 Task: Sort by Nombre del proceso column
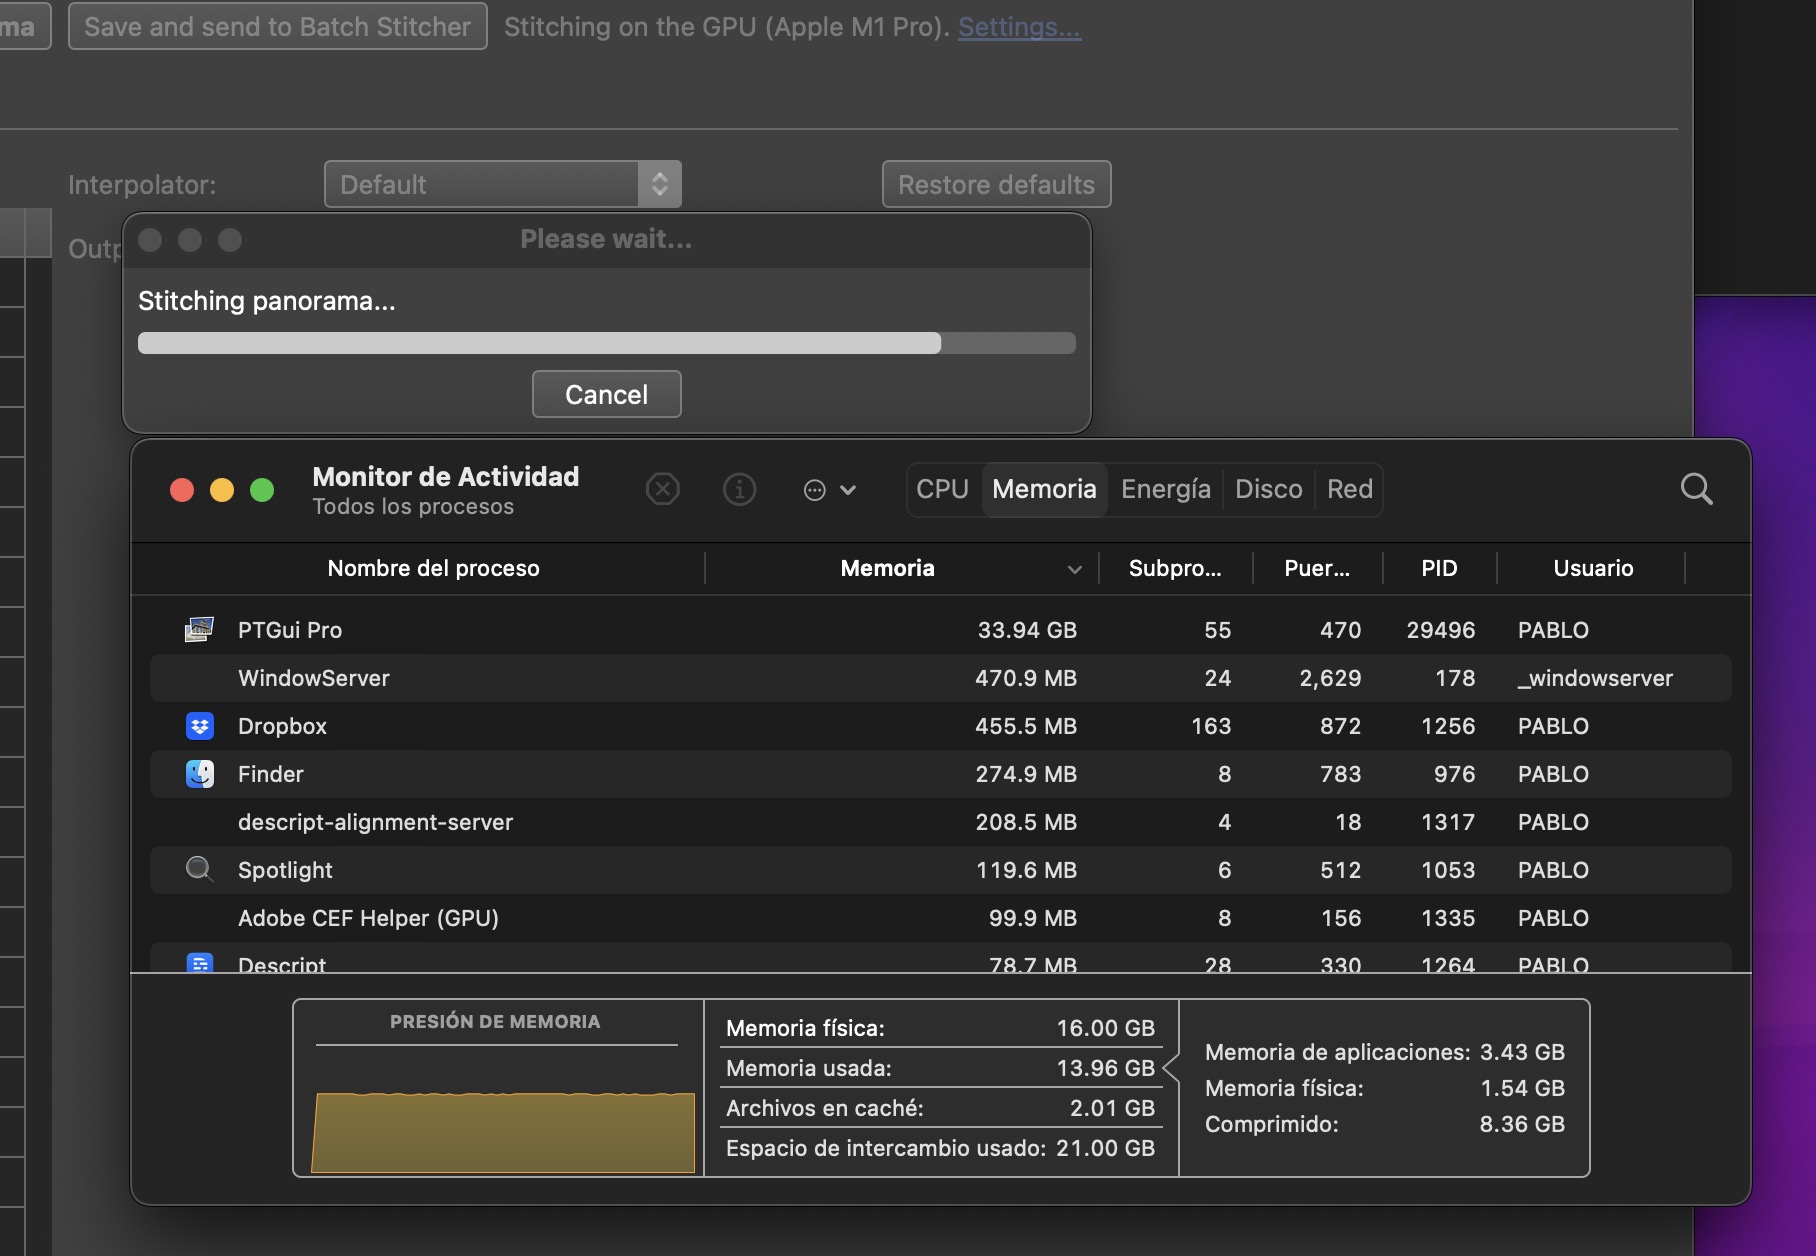coord(433,569)
